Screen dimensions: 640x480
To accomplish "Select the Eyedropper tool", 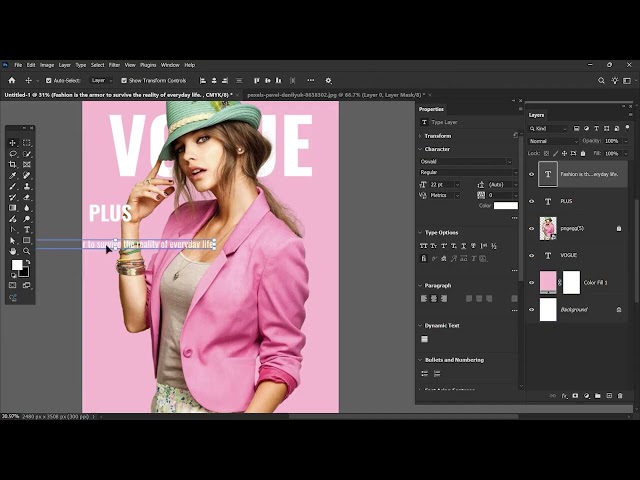I will (x=13, y=176).
